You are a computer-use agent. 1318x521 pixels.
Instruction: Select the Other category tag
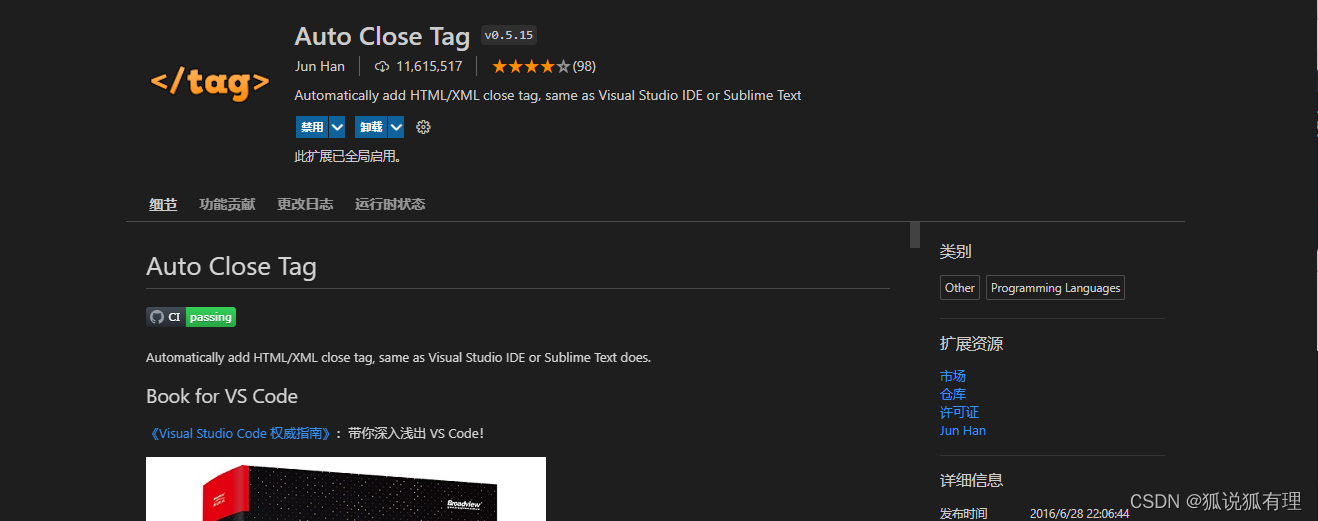(x=960, y=288)
